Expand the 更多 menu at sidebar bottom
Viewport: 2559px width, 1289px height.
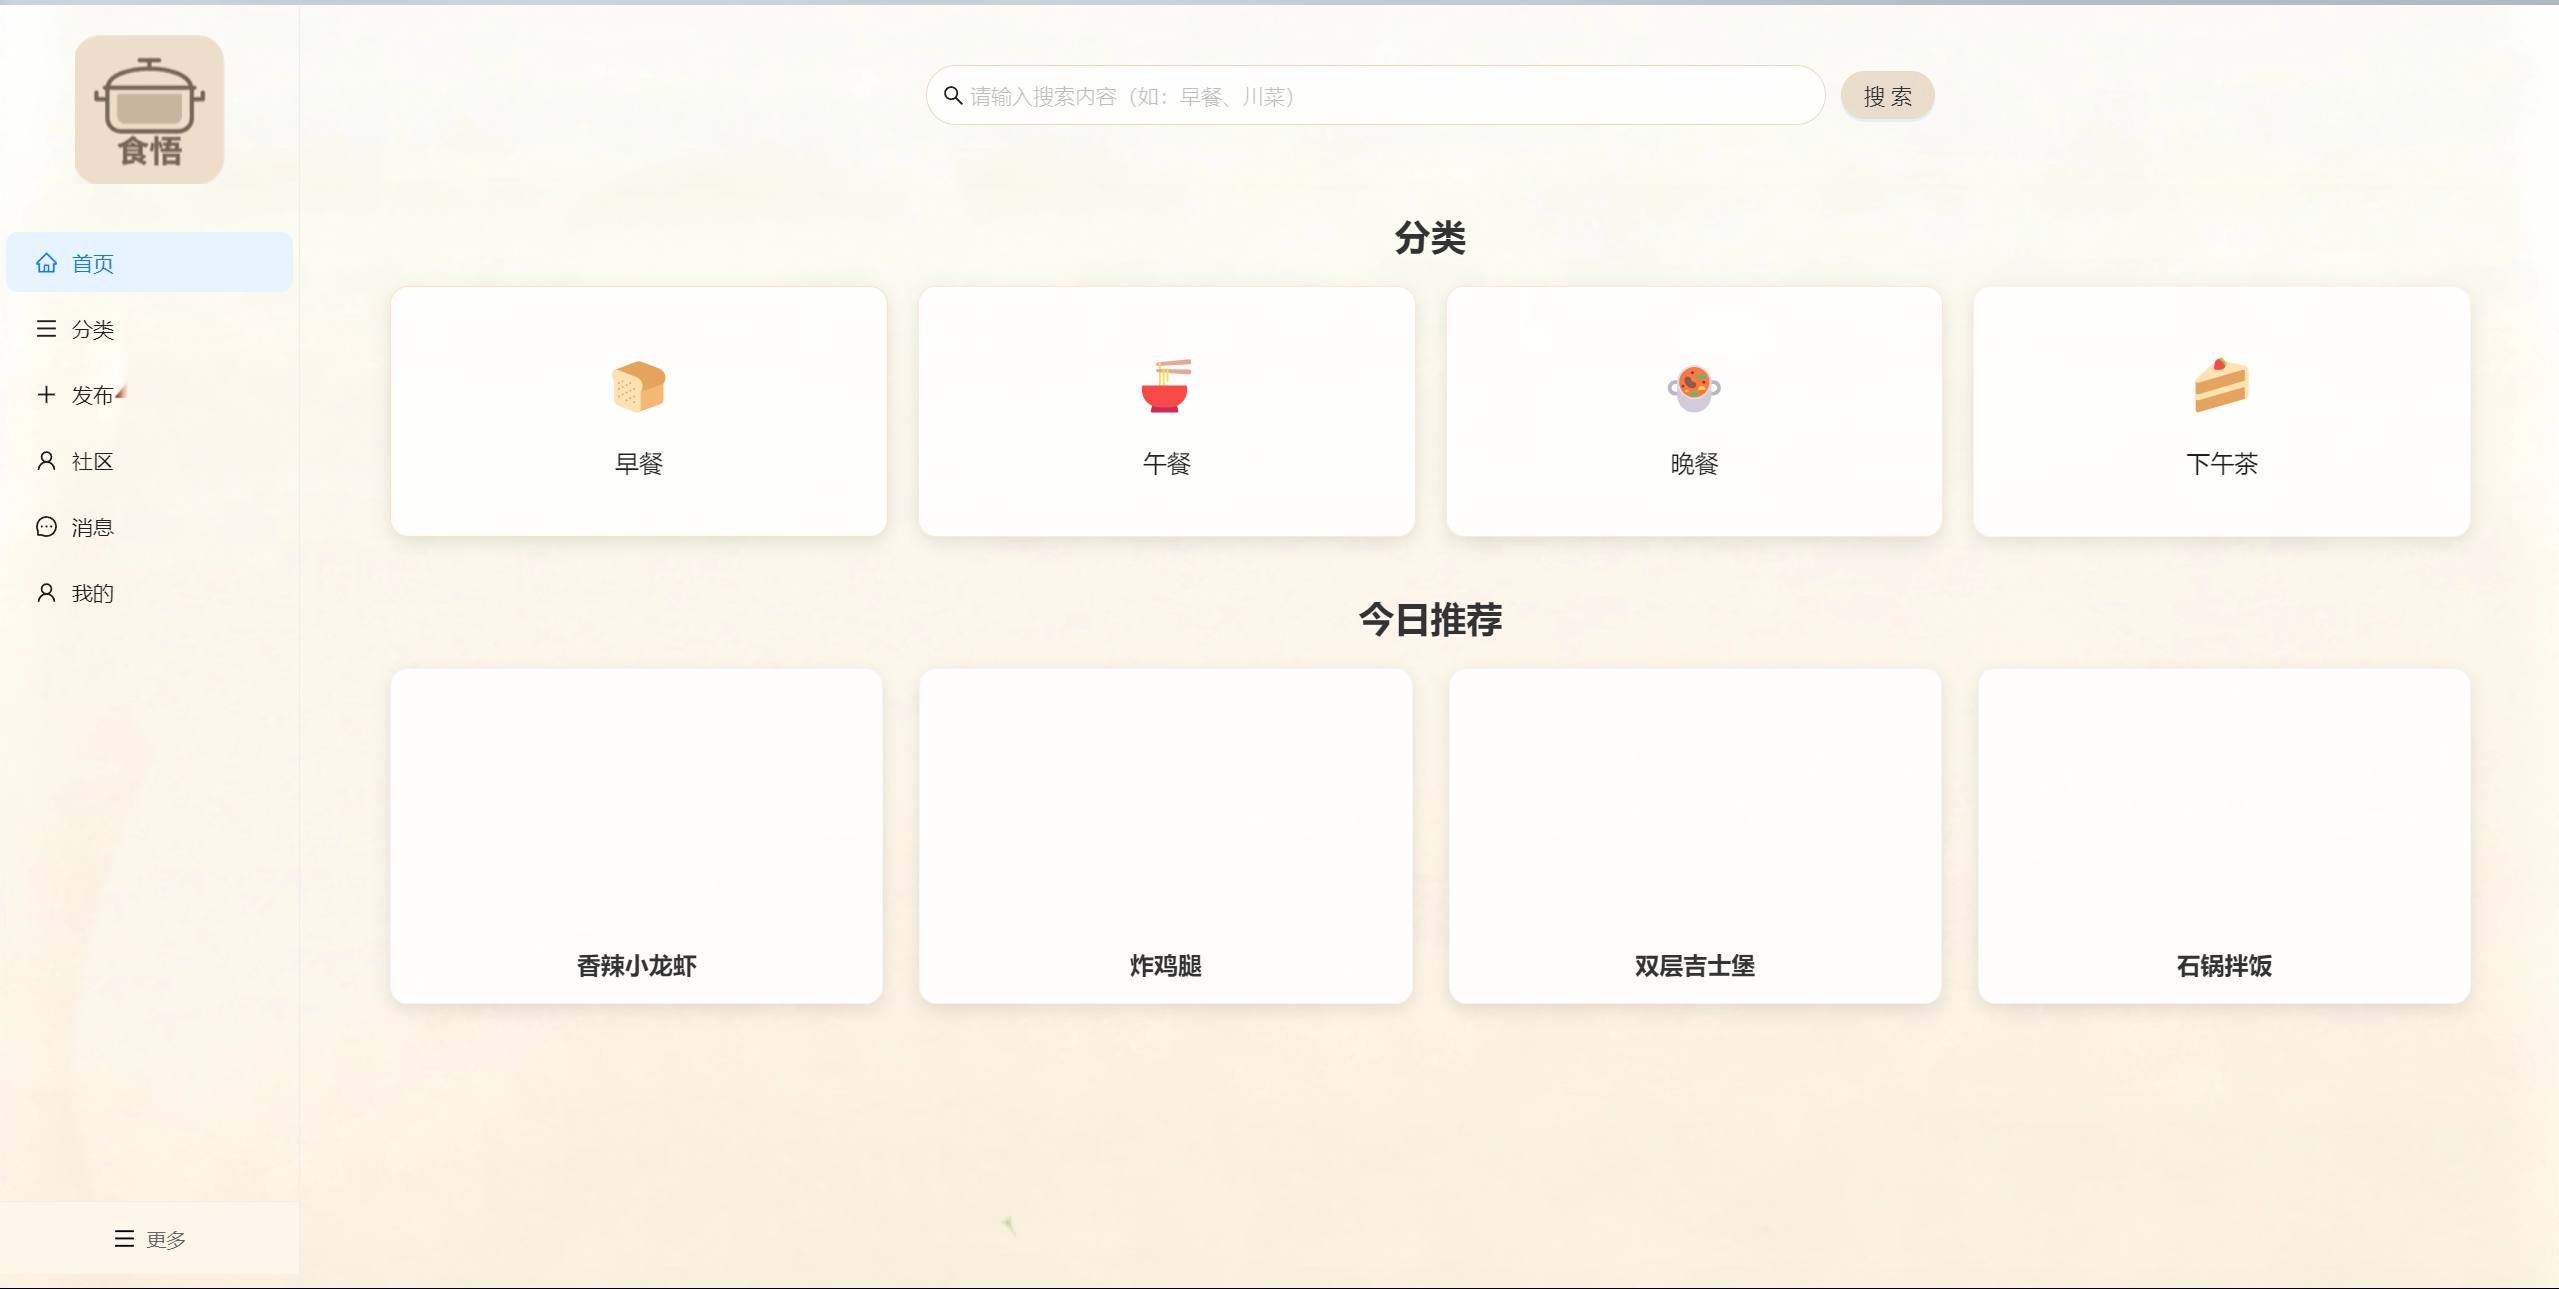pos(150,1239)
